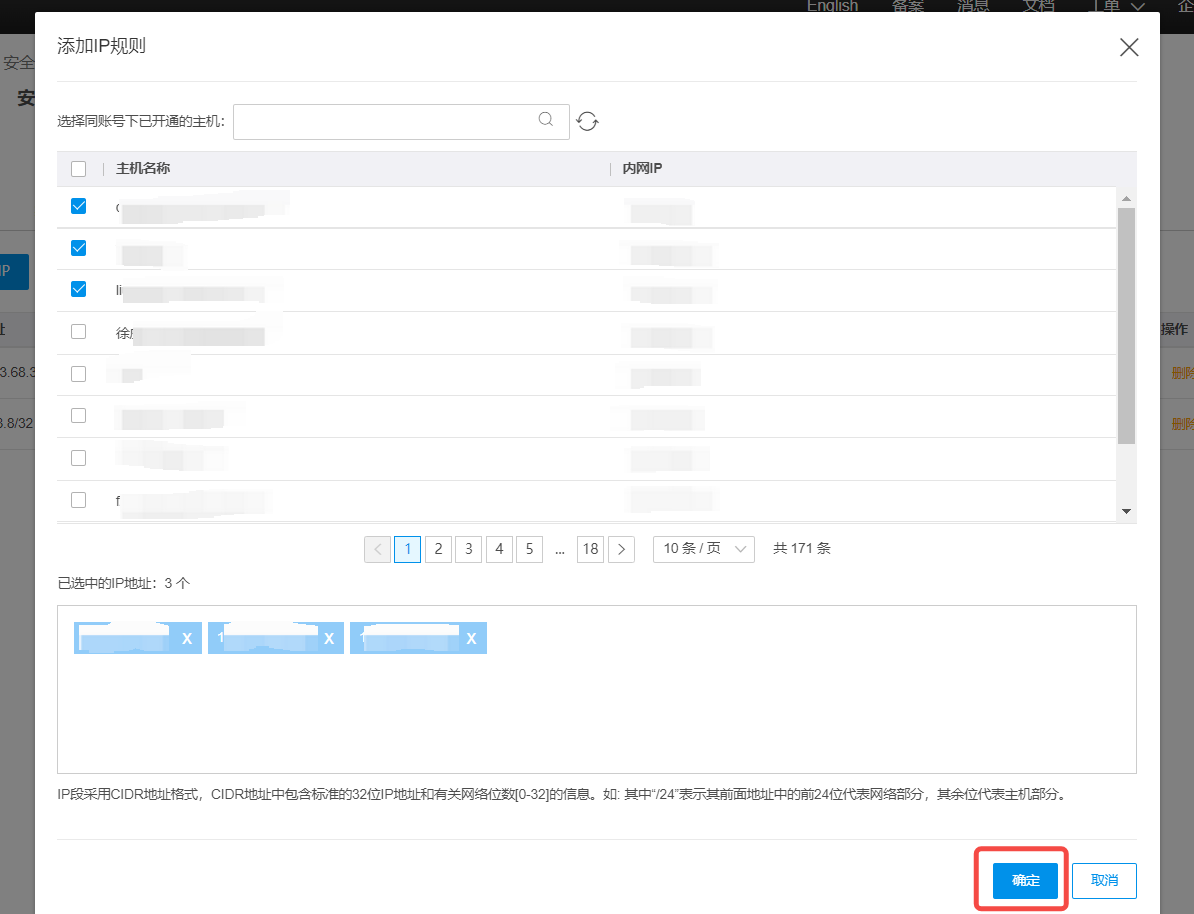Screen dimensions: 1194x914
Task: Close the 添加IP规则 dialog
Action: point(1129,47)
